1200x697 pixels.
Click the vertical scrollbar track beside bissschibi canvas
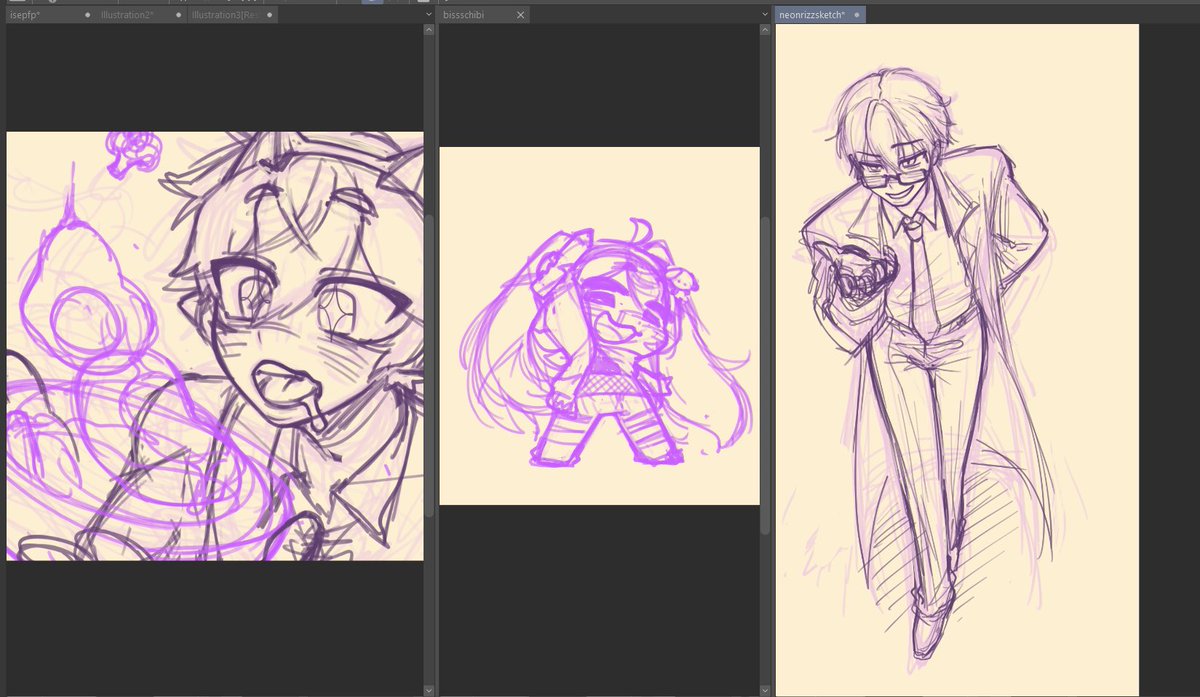[x=763, y=350]
